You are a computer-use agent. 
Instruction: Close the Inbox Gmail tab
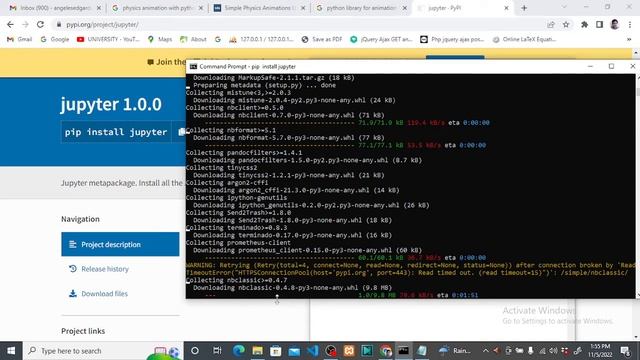pos(99,8)
